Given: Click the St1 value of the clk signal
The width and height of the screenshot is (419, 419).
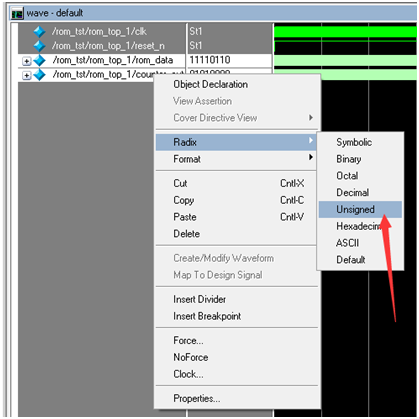Looking at the screenshot, I should click(x=196, y=32).
